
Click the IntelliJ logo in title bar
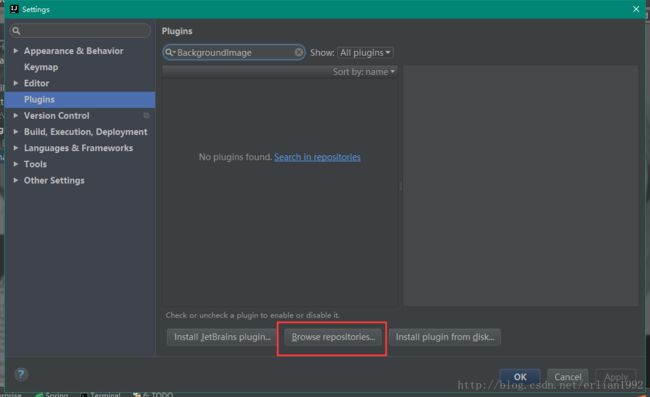[14, 9]
